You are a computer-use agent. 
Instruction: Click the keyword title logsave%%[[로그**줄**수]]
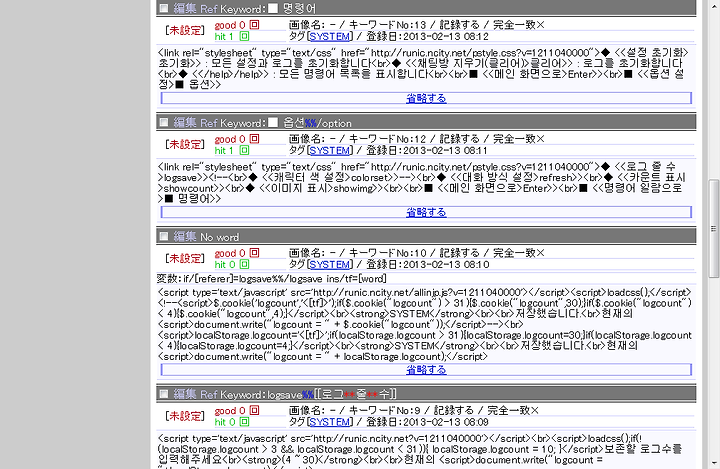[332, 394]
